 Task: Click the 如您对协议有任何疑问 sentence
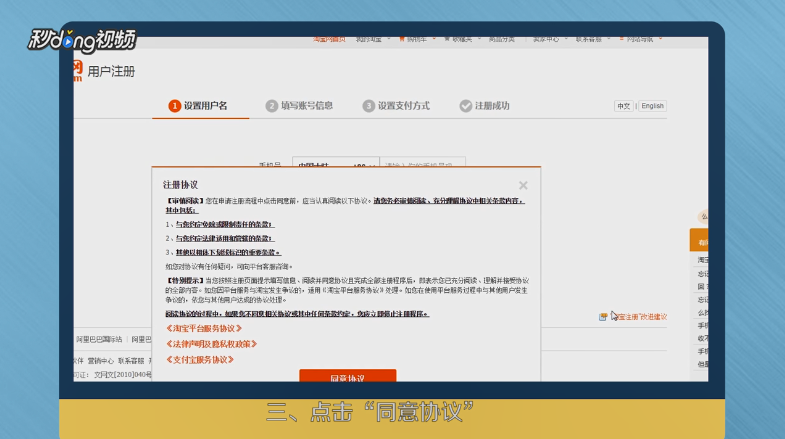point(229,267)
